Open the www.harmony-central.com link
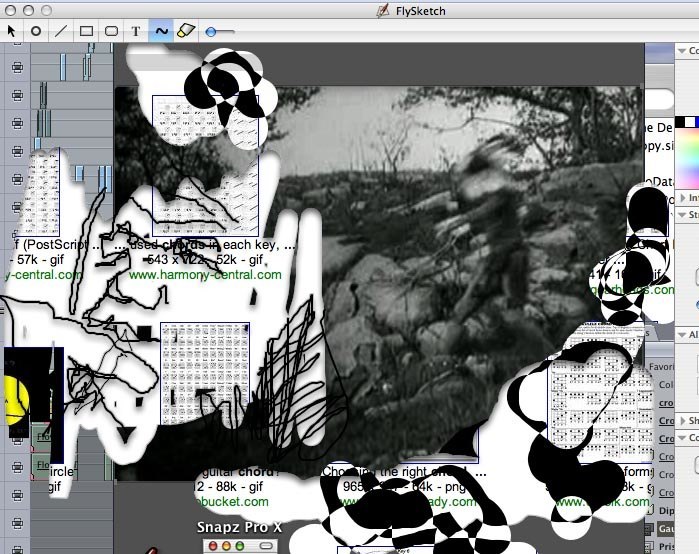This screenshot has height=554, width=699. click(x=205, y=275)
